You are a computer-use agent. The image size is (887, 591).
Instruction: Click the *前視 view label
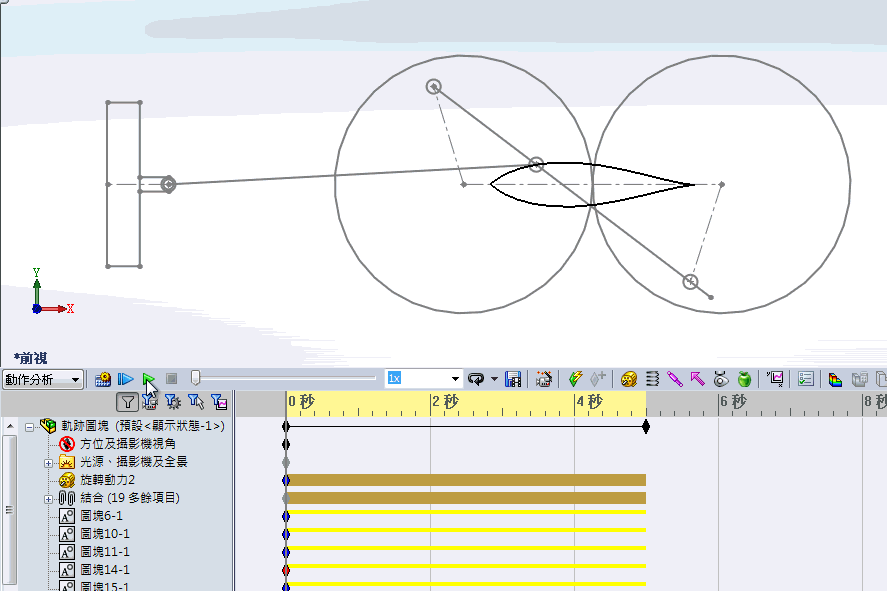31,358
